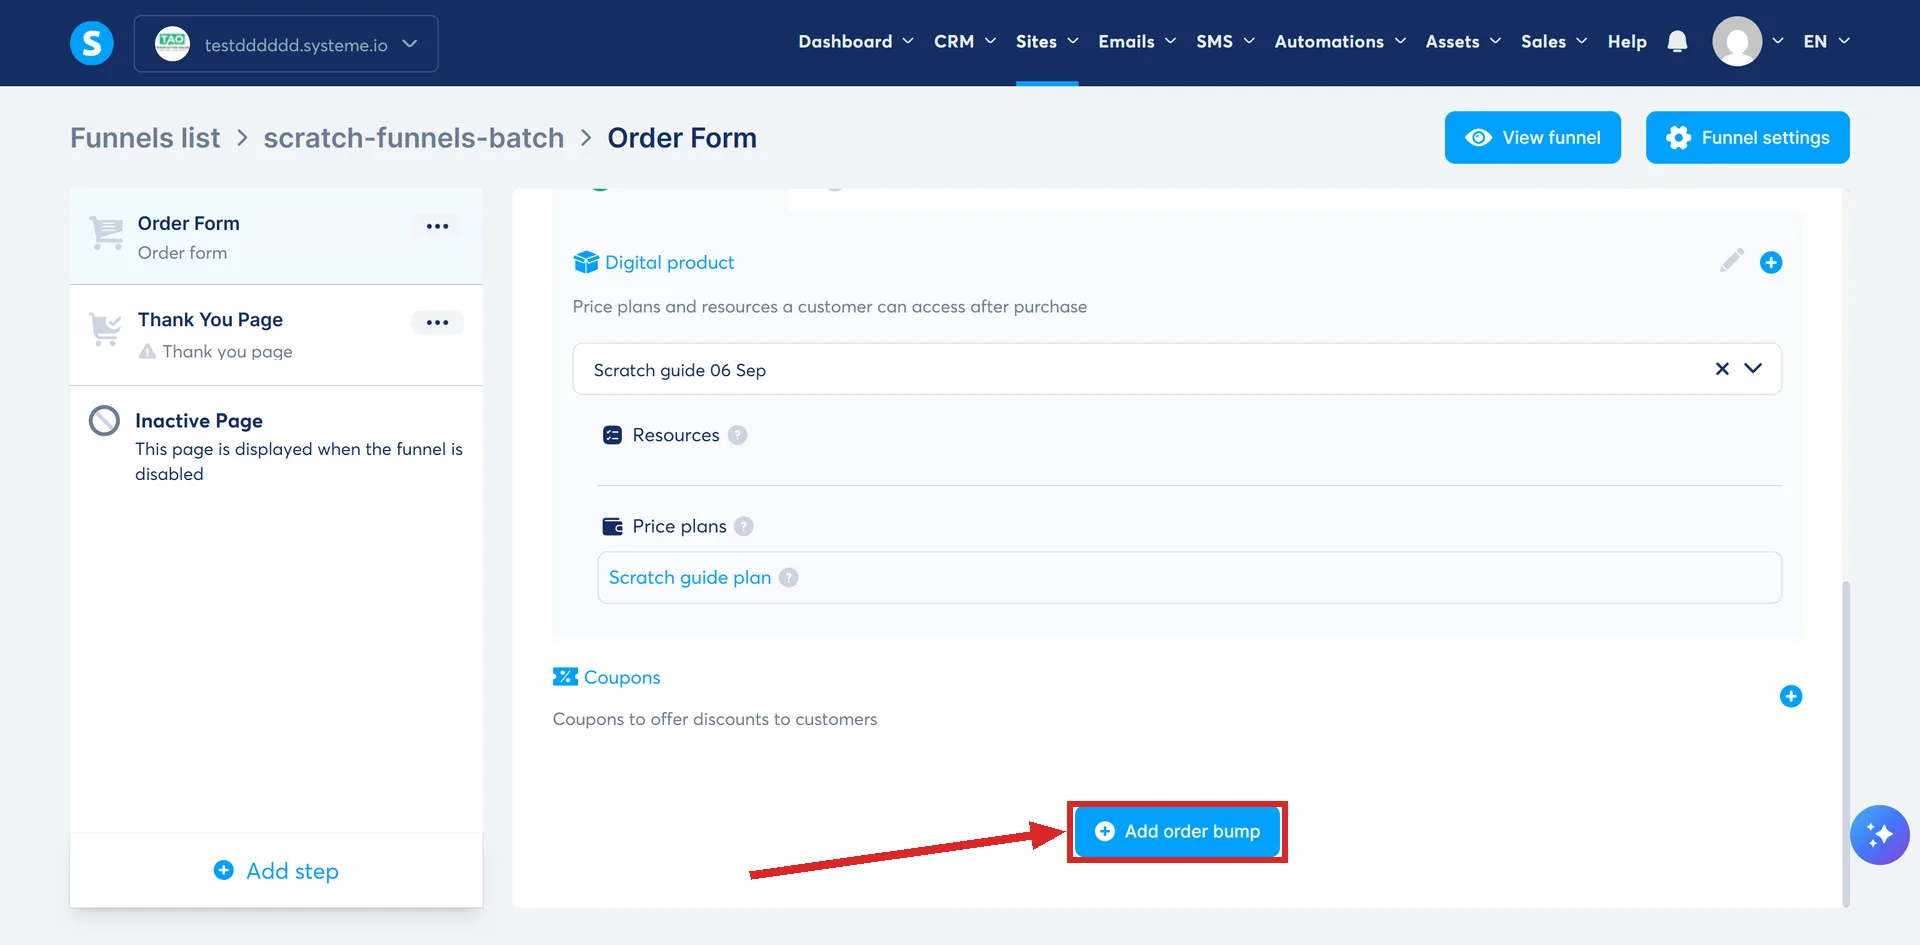Show the Scratch guide plan help icon
The height and width of the screenshot is (945, 1920).
(789, 578)
